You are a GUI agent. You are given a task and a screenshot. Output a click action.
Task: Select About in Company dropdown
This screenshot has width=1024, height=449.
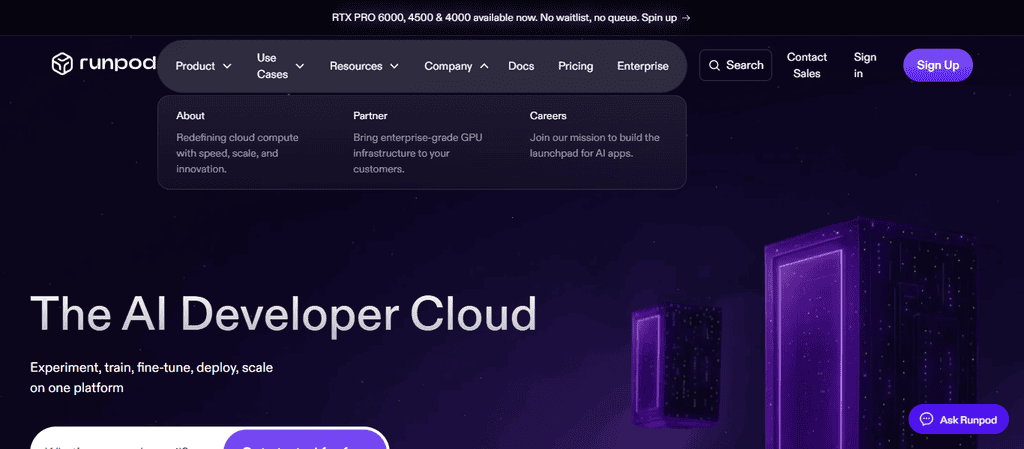(190, 116)
